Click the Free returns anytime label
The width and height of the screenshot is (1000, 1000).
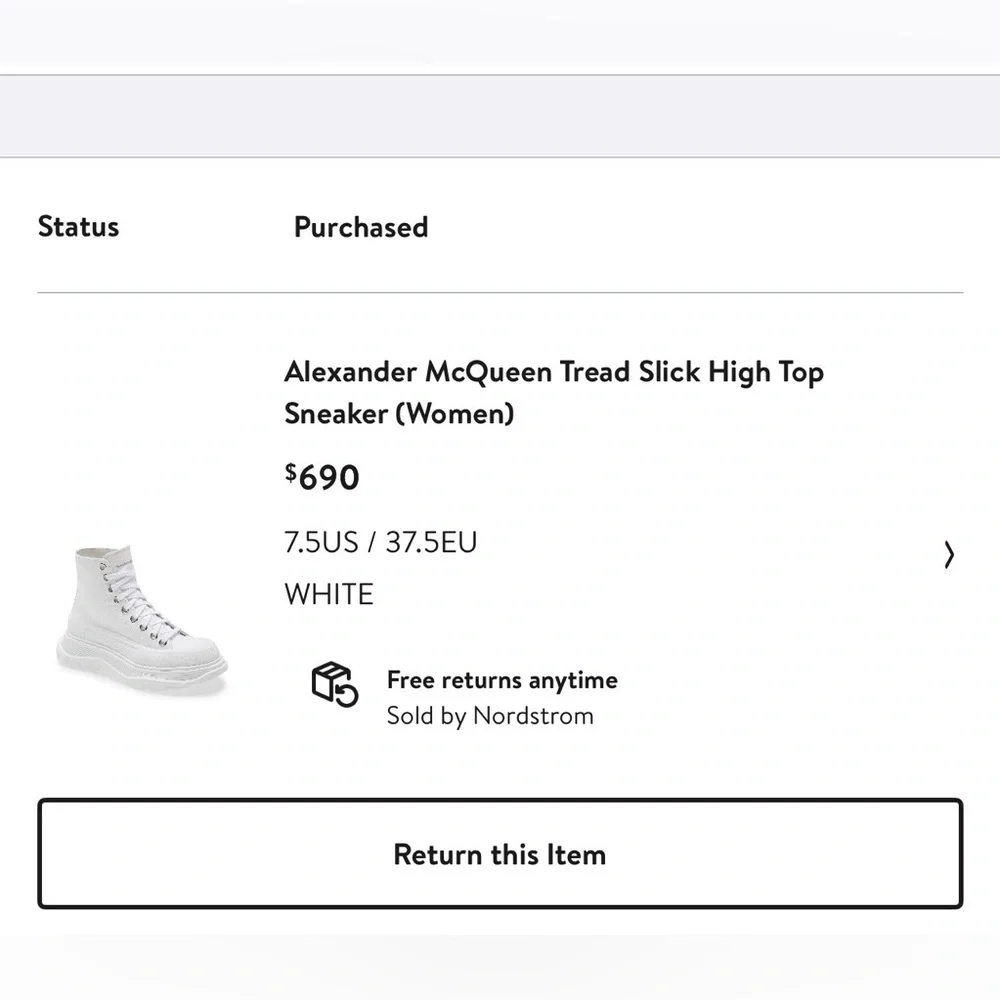point(502,680)
